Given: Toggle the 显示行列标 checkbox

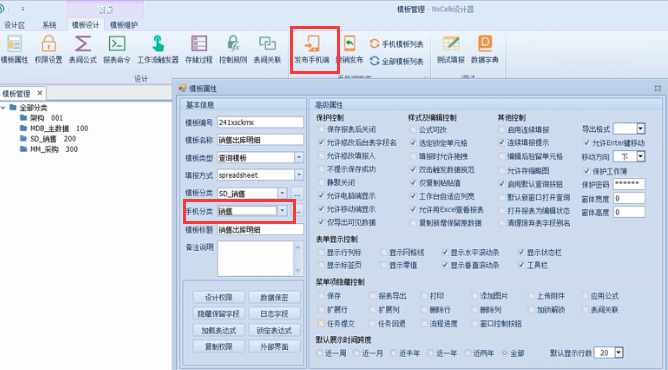Looking at the screenshot, I should coord(321,252).
